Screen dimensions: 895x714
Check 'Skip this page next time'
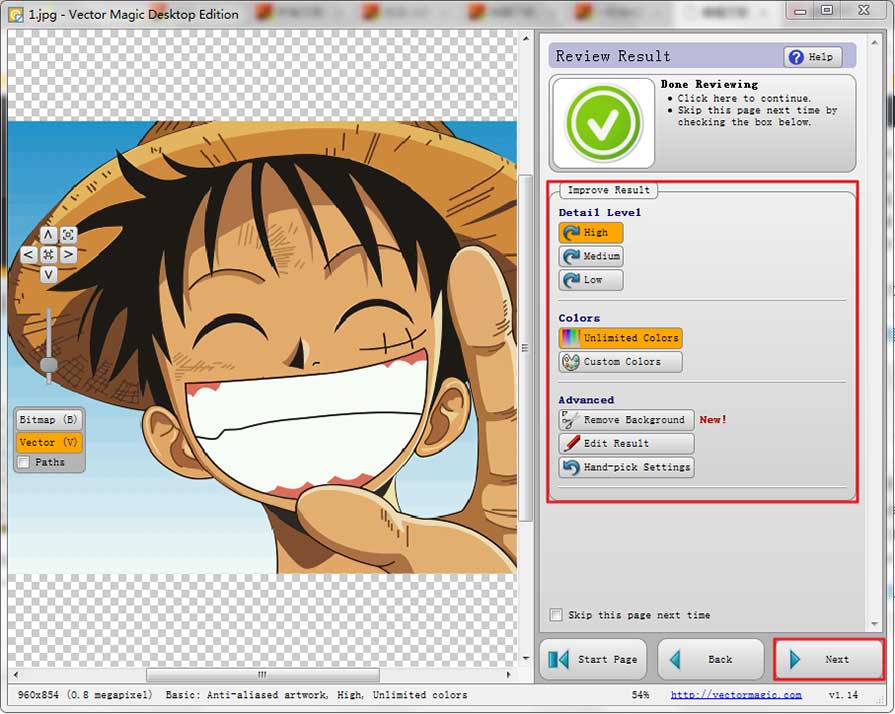click(x=556, y=615)
